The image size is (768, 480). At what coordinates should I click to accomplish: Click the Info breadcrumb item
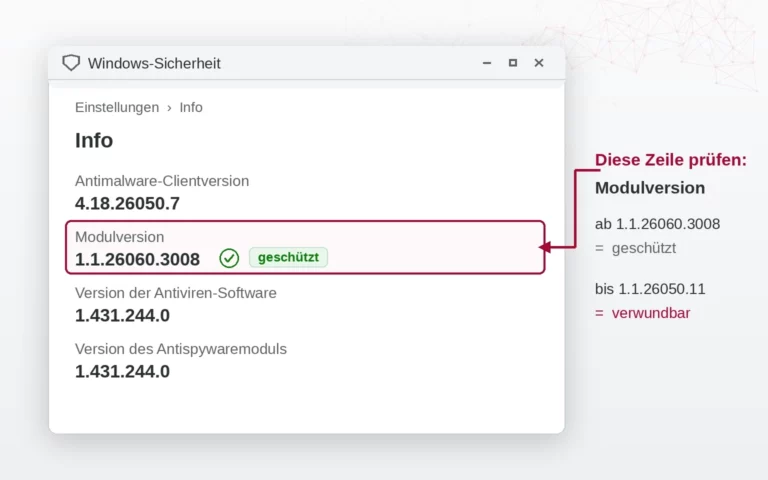pyautogui.click(x=191, y=107)
